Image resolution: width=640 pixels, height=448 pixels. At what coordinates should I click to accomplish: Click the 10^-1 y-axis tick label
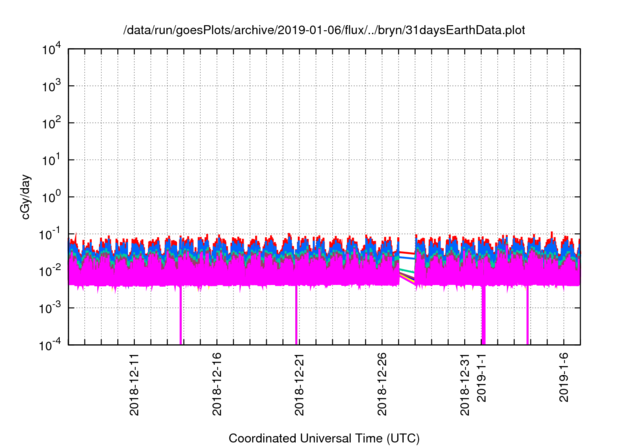(x=51, y=235)
